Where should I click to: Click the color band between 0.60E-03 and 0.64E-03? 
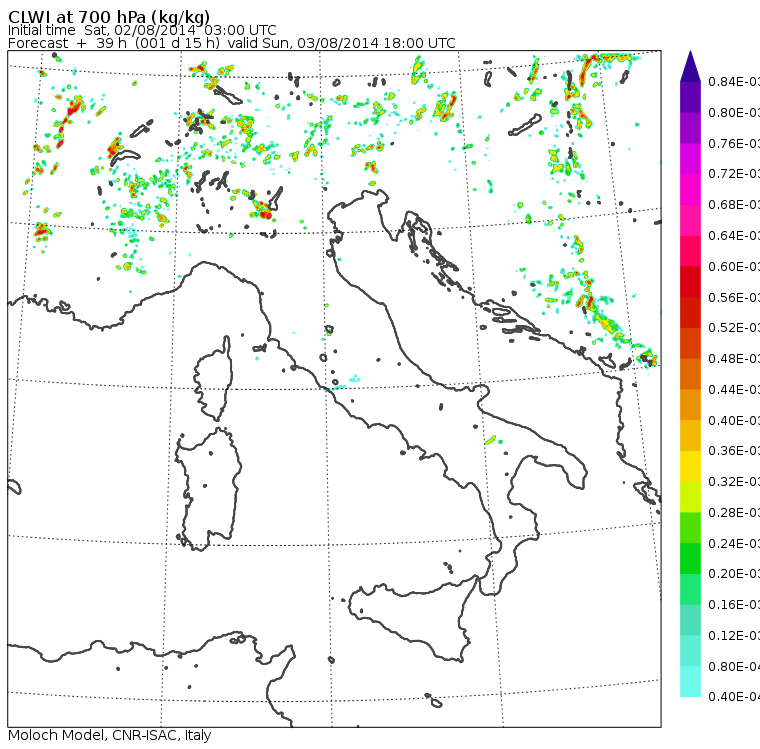click(x=690, y=251)
